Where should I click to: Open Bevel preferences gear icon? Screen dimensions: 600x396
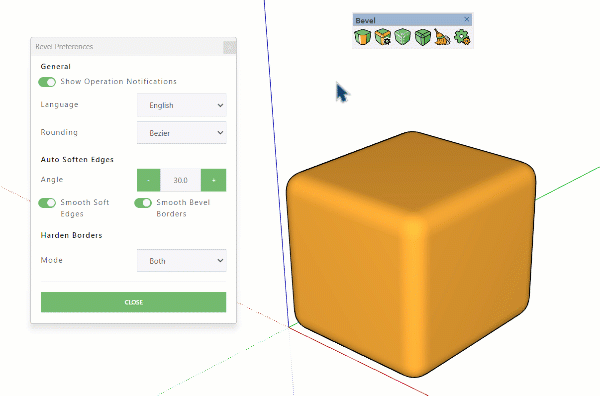click(x=462, y=37)
